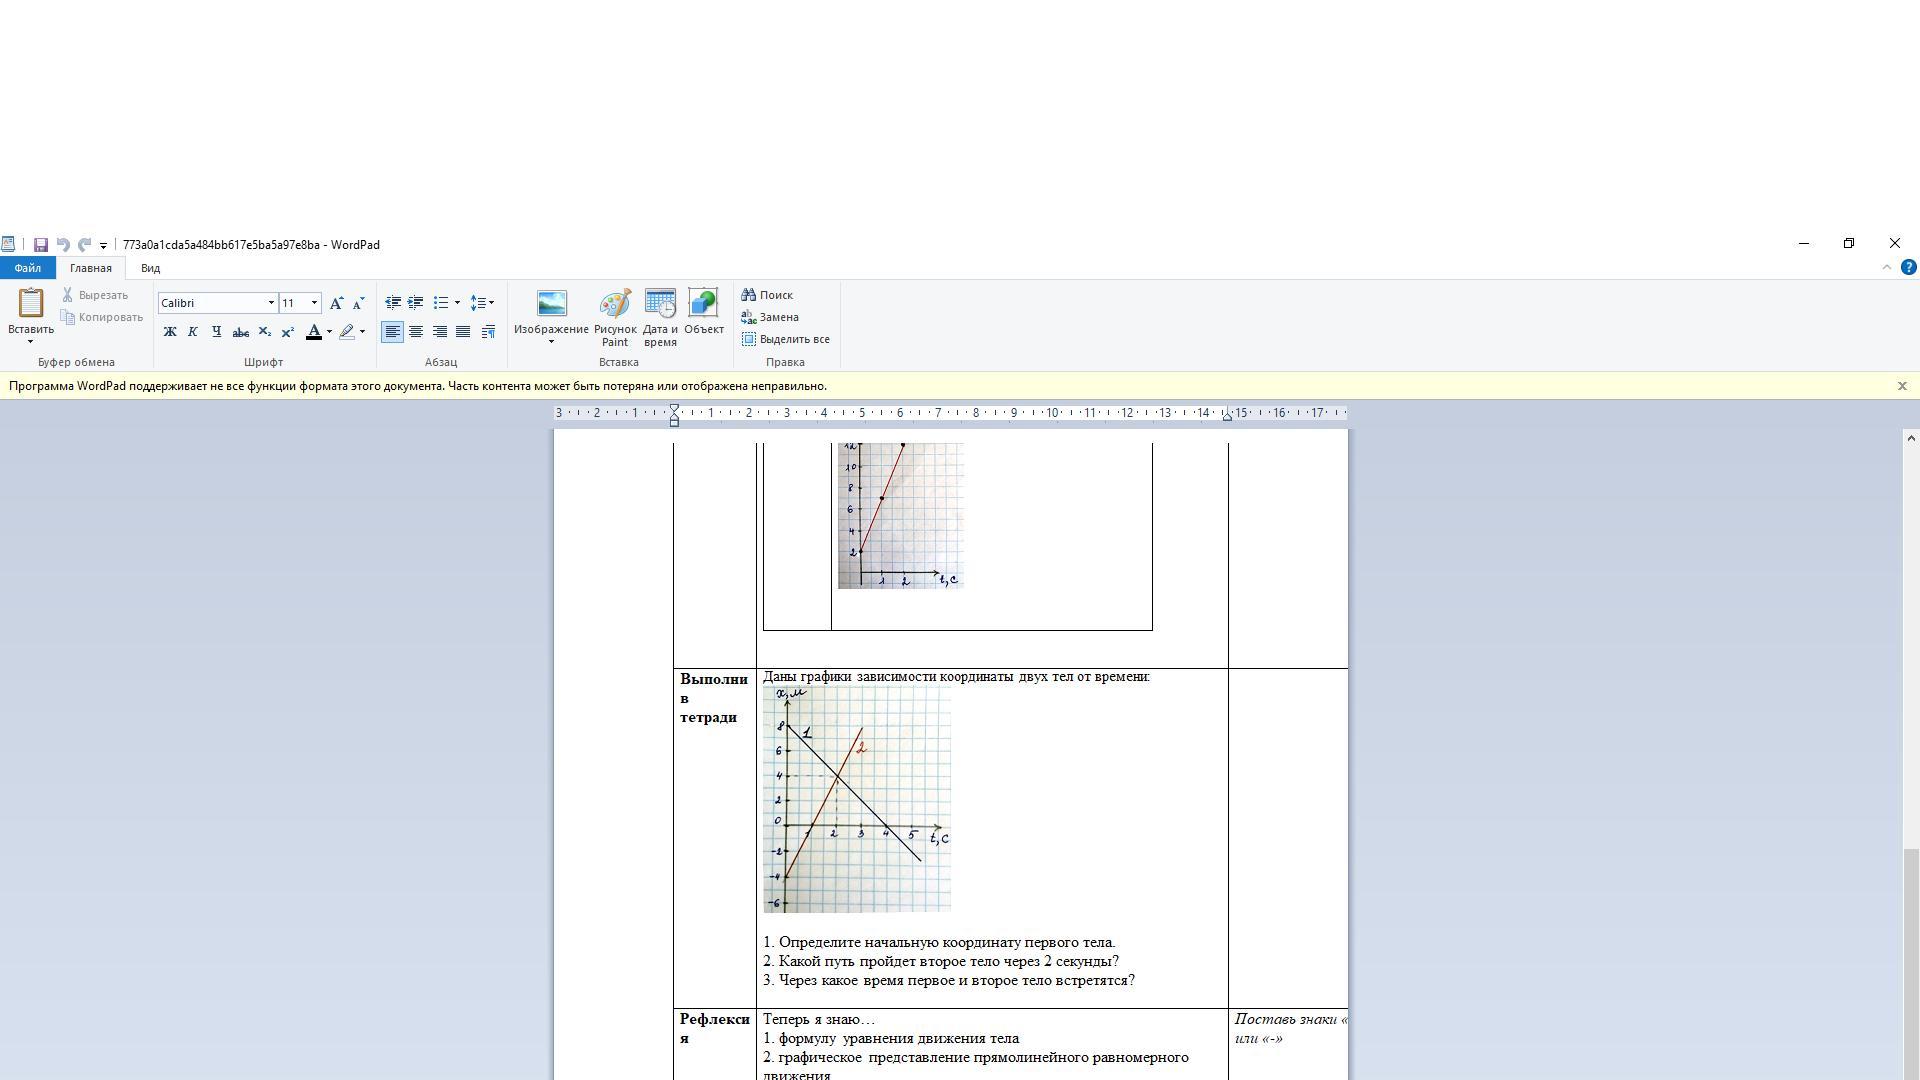Save the document from quick access toolbar
The height and width of the screenshot is (1080, 1920).
[x=41, y=245]
